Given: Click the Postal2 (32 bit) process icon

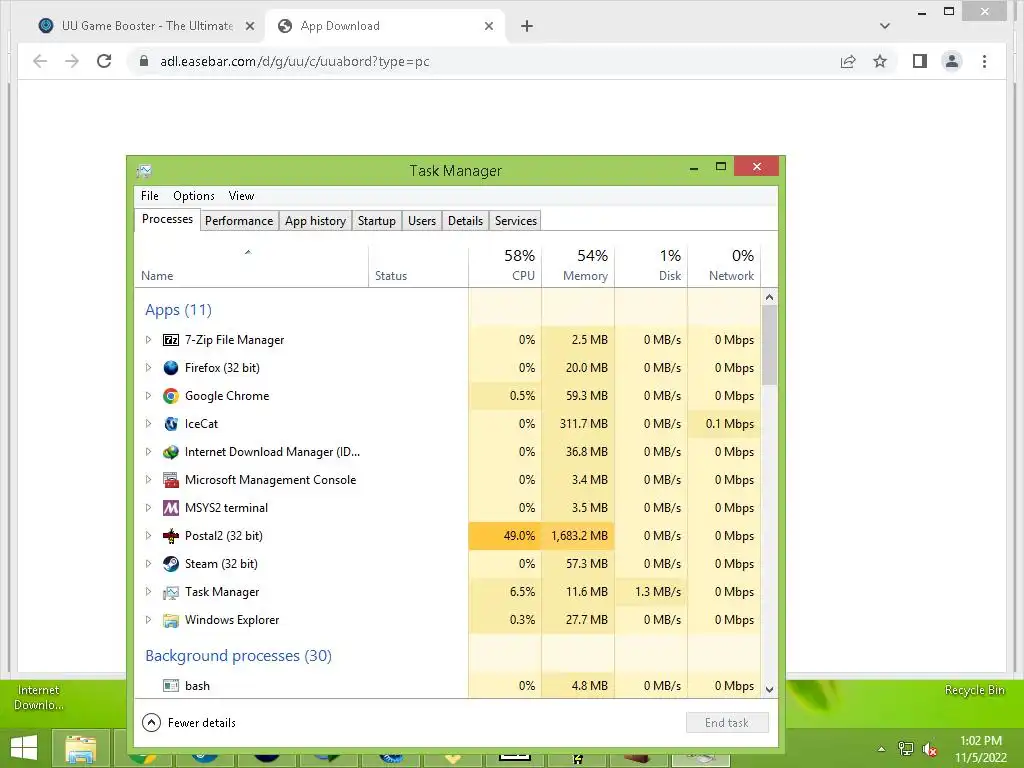Looking at the screenshot, I should [170, 536].
